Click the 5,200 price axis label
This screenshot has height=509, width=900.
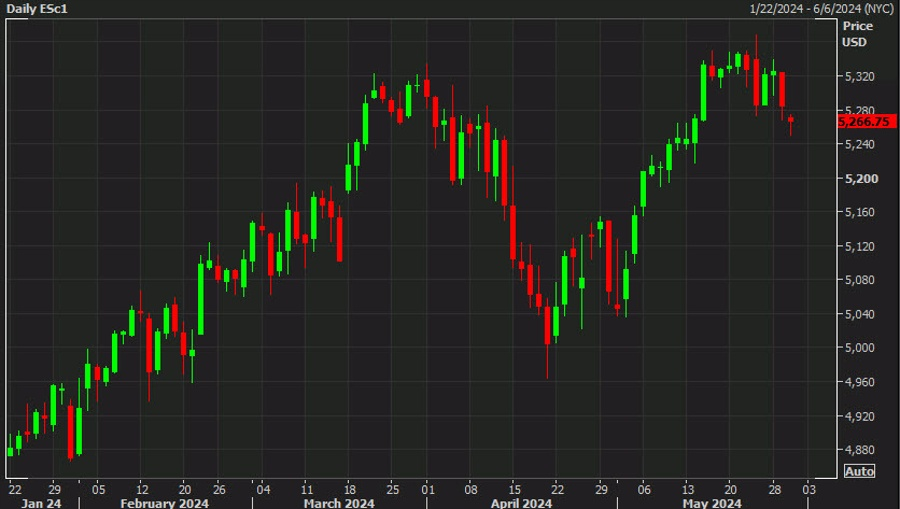[x=862, y=178]
